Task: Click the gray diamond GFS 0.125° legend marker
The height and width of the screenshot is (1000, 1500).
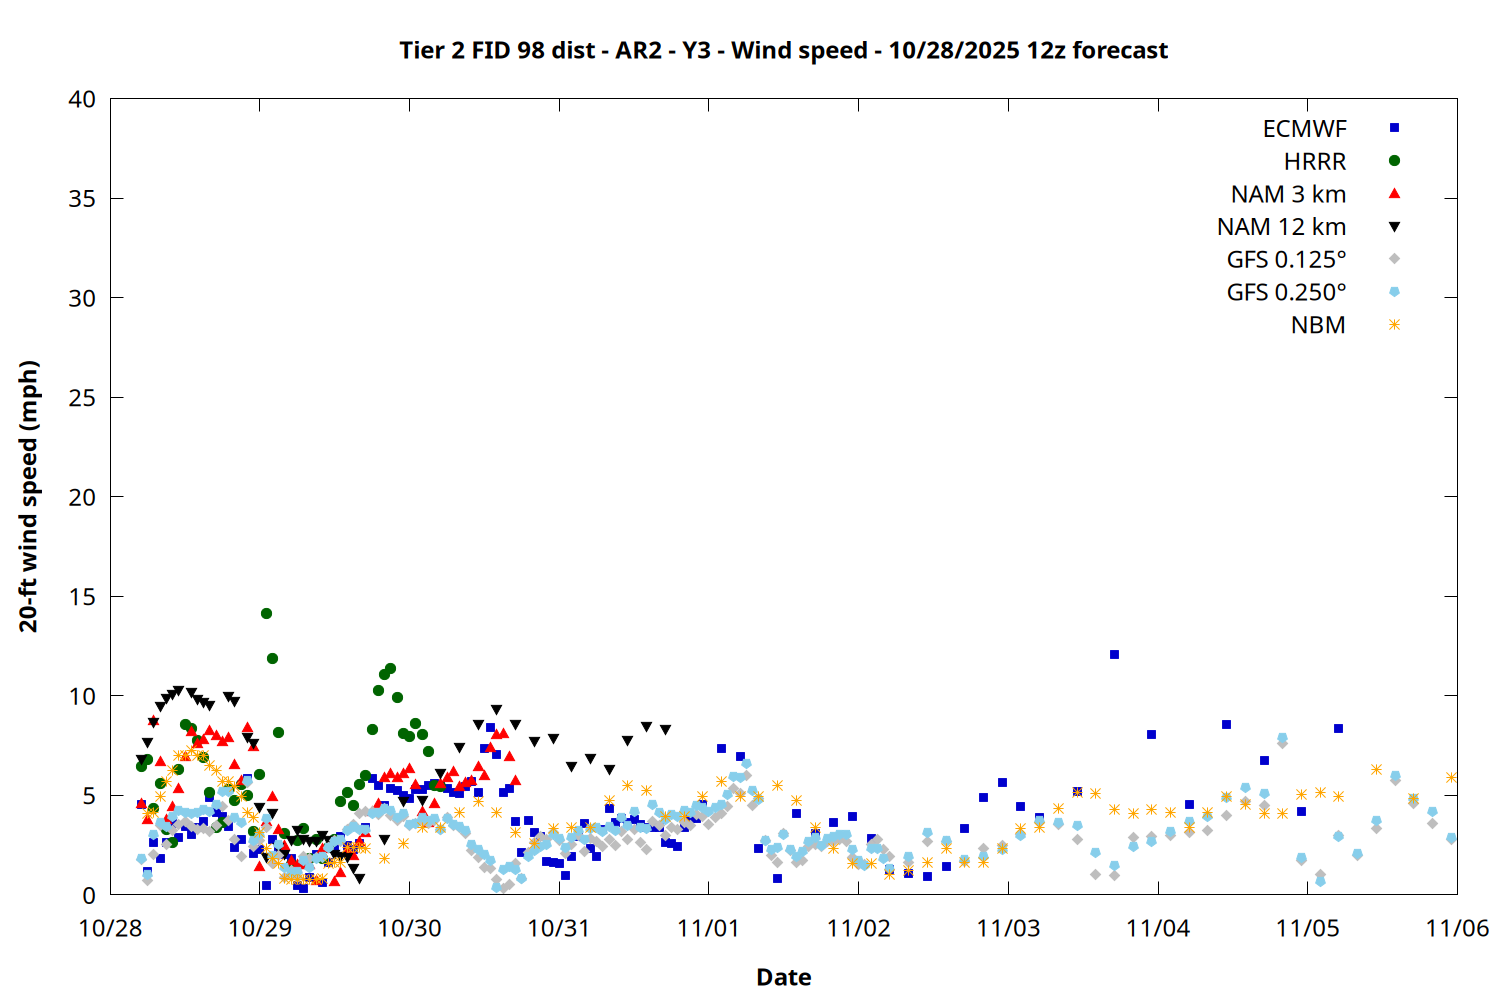Action: pyautogui.click(x=1394, y=259)
